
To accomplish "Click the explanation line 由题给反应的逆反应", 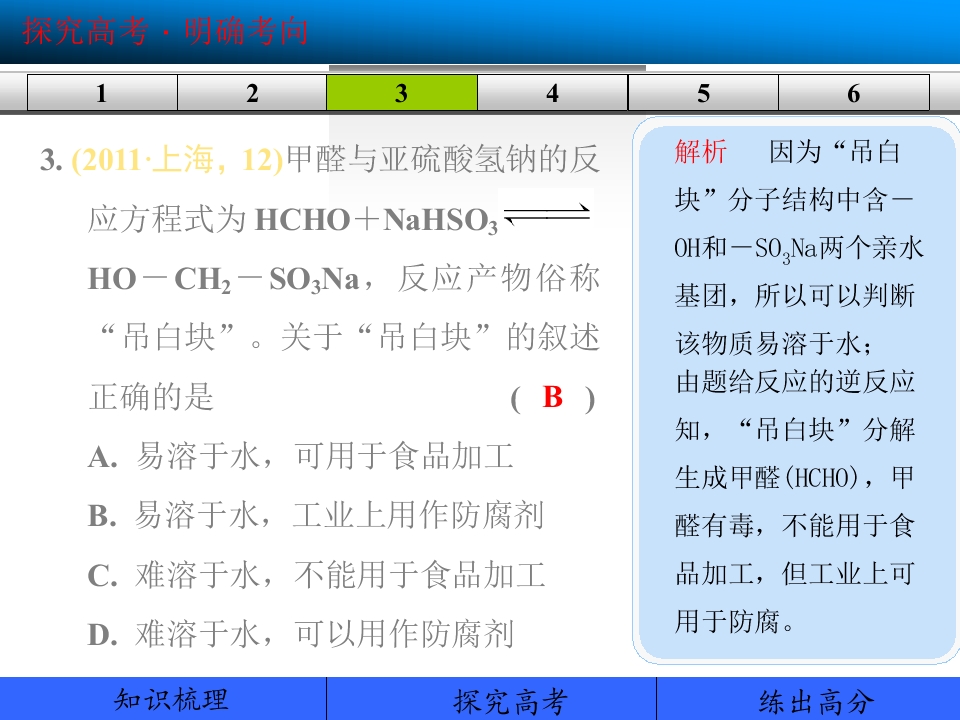I will pos(795,382).
